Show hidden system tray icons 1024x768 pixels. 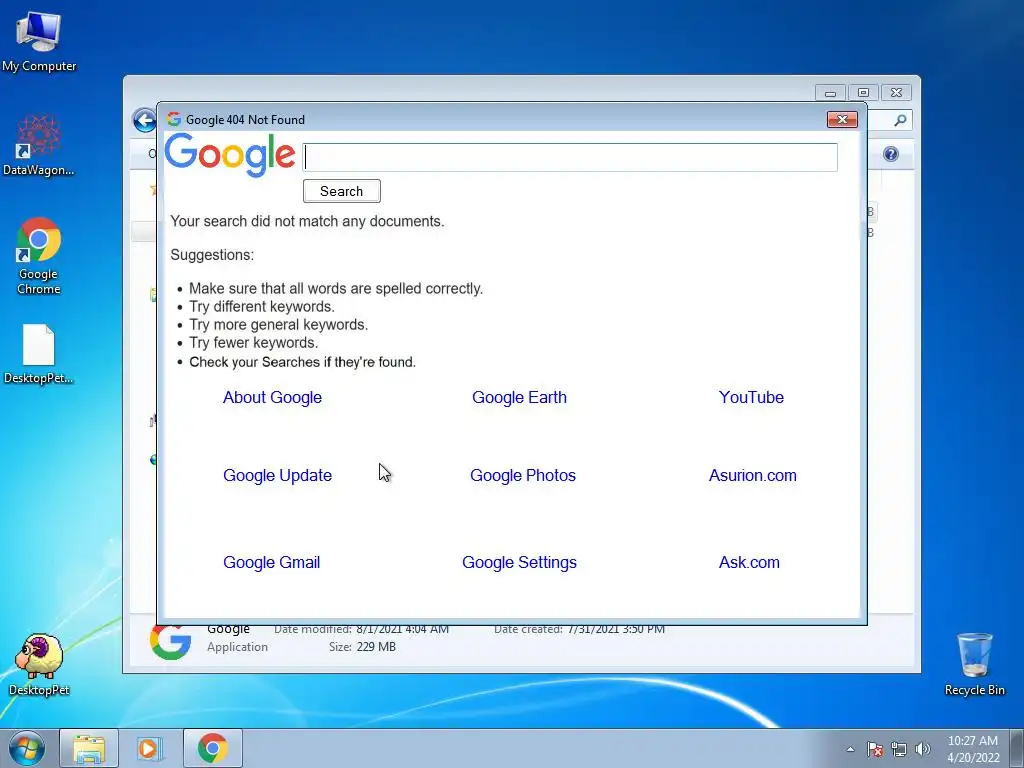point(850,749)
